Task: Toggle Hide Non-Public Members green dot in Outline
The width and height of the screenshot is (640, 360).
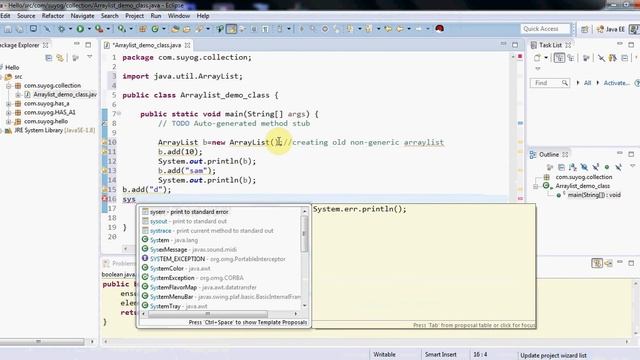Action: click(607, 167)
